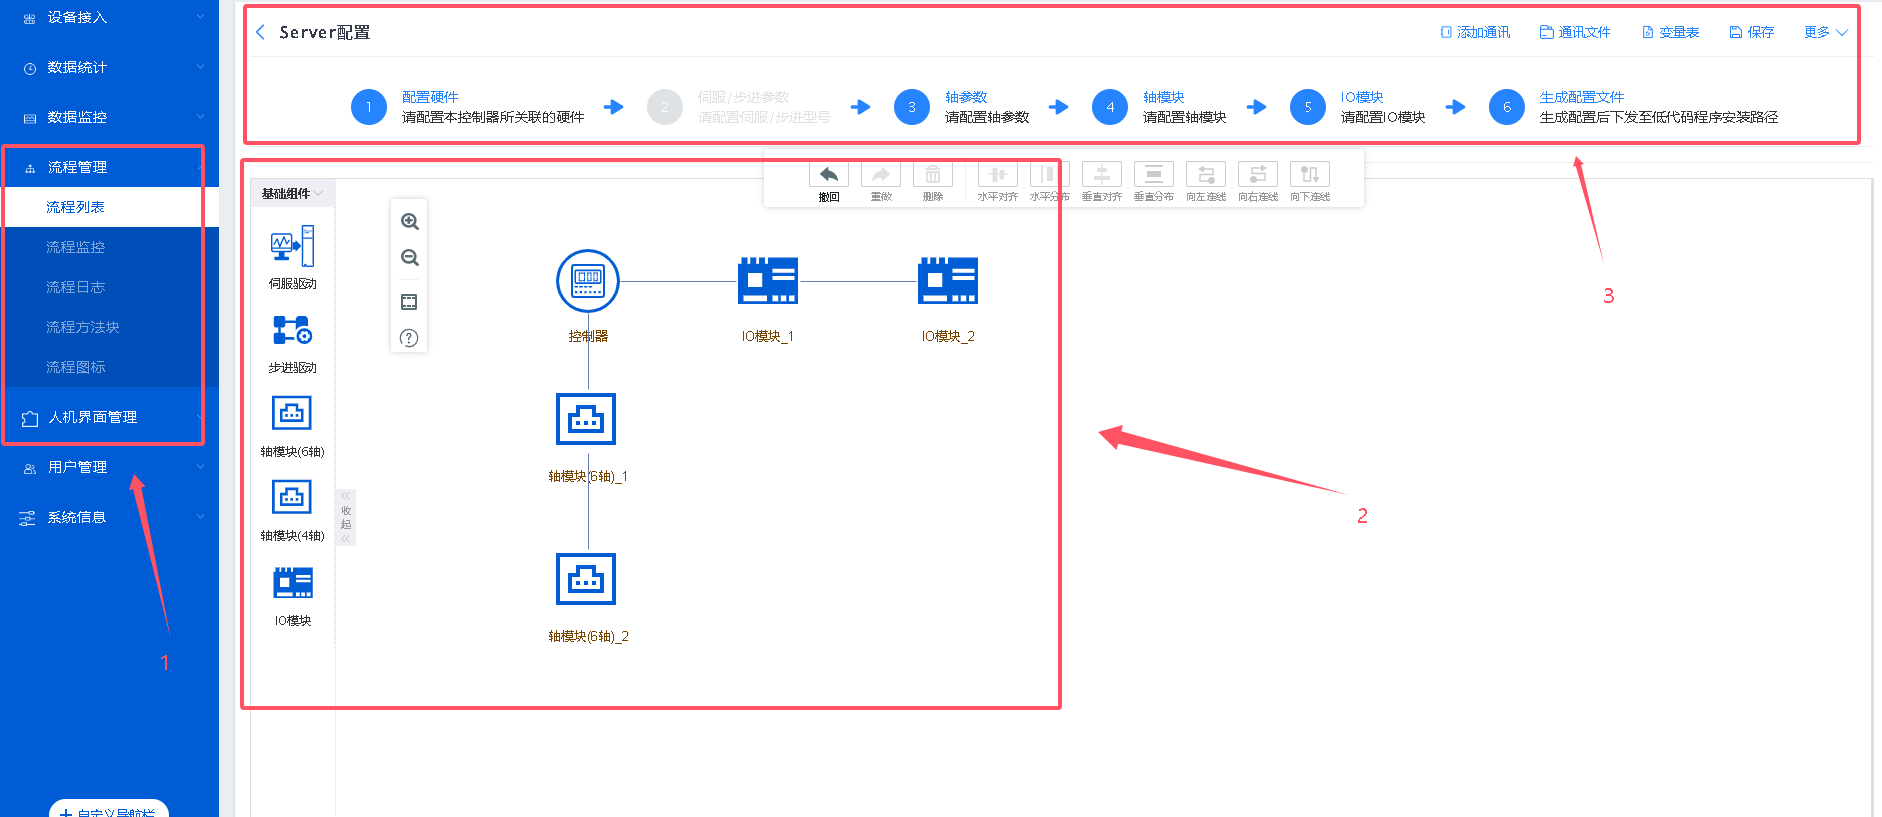
Task: Click the fit-to-canvas icon
Action: (x=409, y=302)
